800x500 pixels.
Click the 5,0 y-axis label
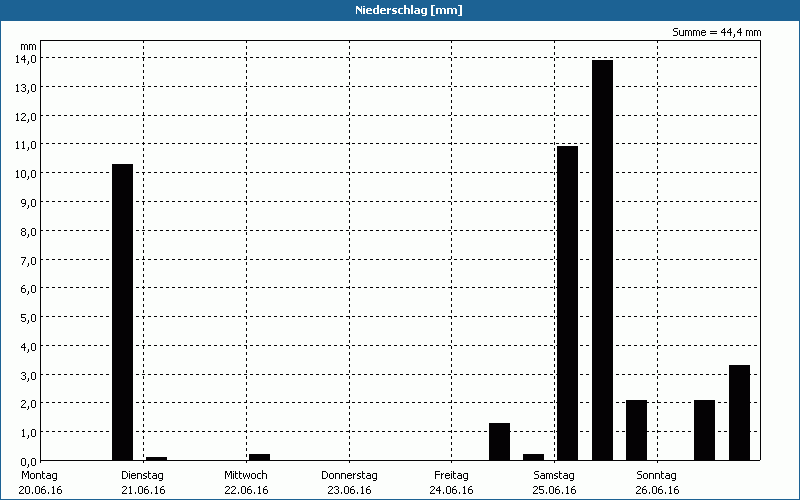[29, 318]
